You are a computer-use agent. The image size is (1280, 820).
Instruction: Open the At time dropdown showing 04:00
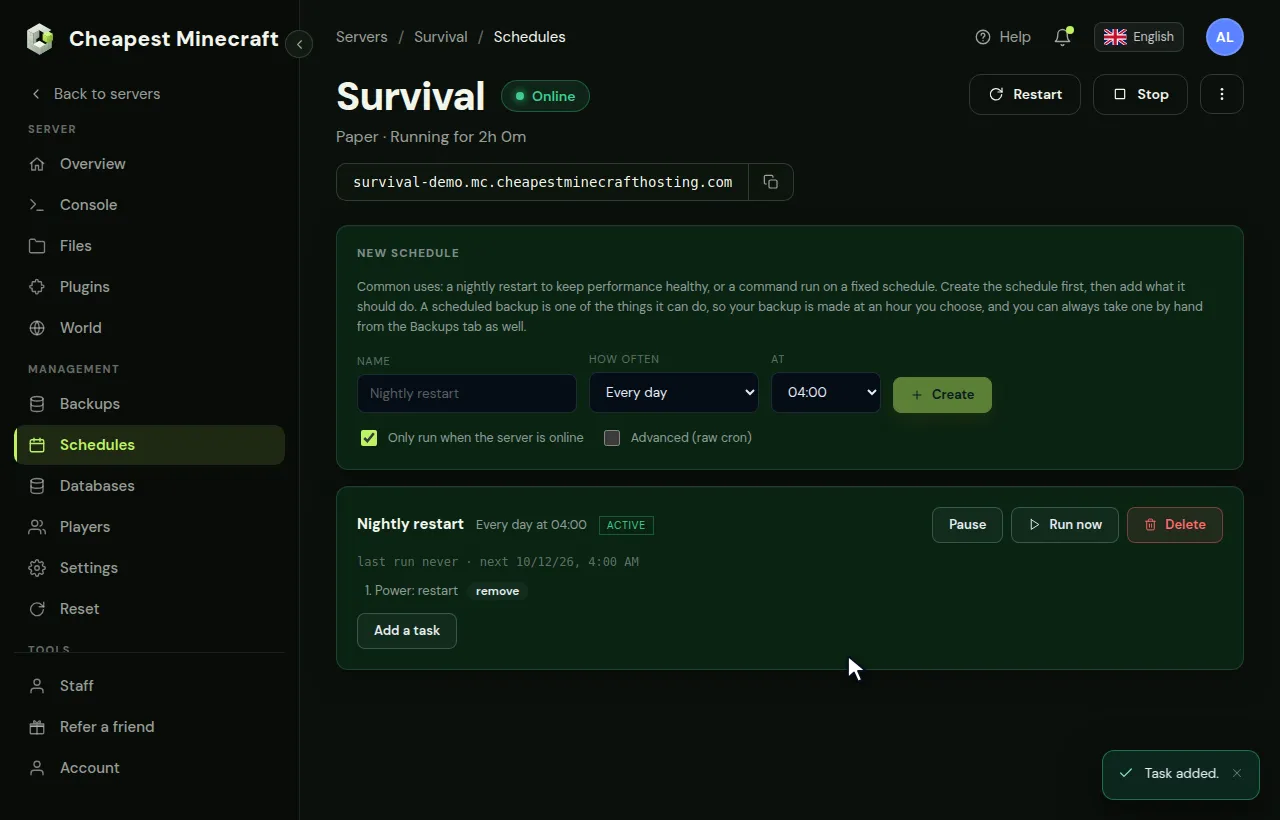tap(826, 393)
